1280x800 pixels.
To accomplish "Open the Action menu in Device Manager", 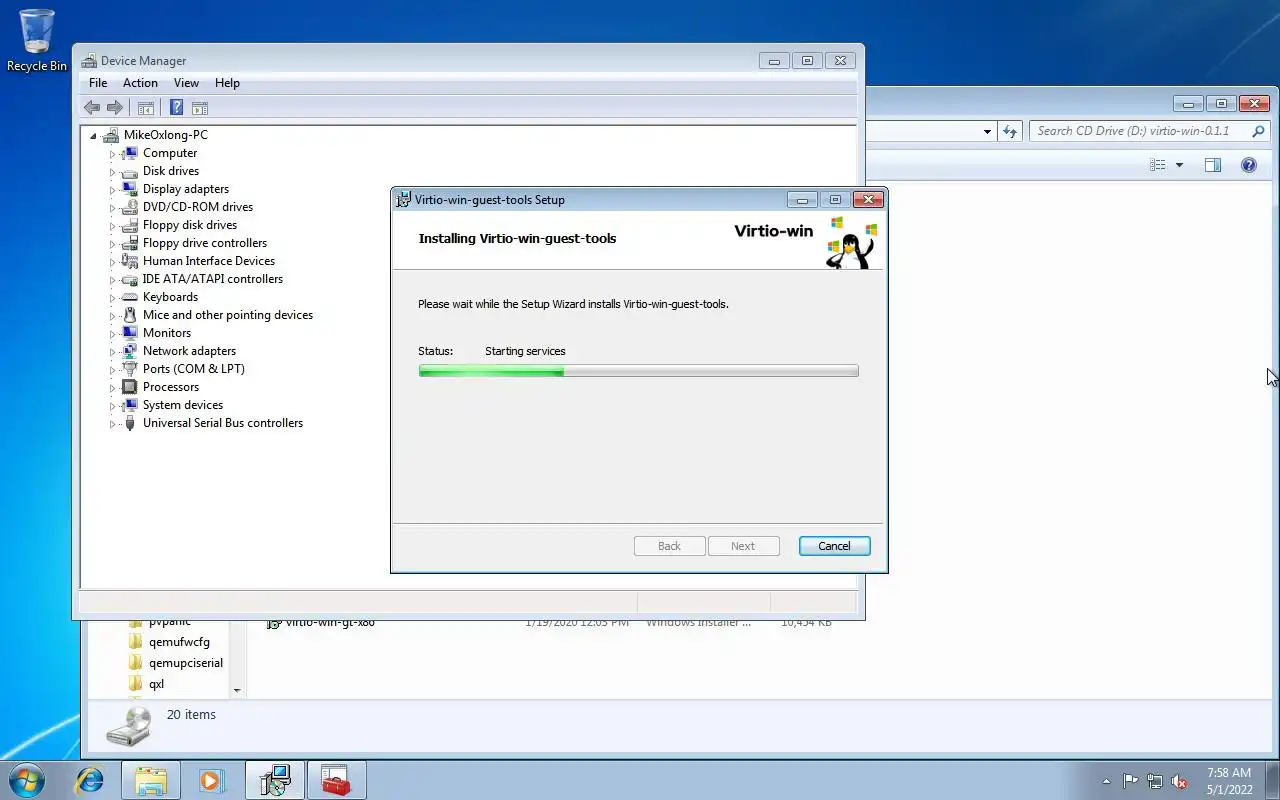I will click(140, 83).
